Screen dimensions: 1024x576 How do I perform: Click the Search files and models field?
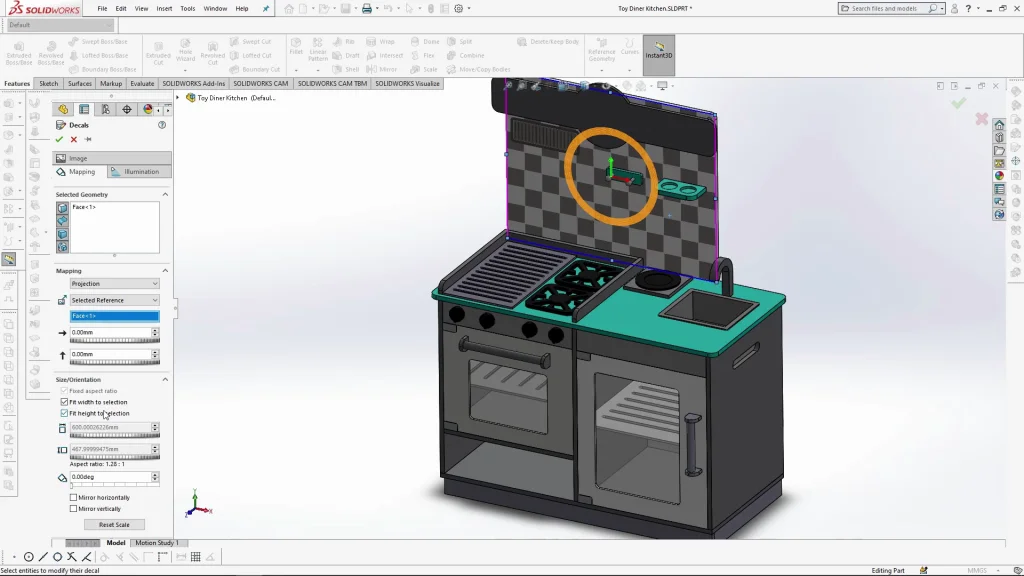[887, 8]
